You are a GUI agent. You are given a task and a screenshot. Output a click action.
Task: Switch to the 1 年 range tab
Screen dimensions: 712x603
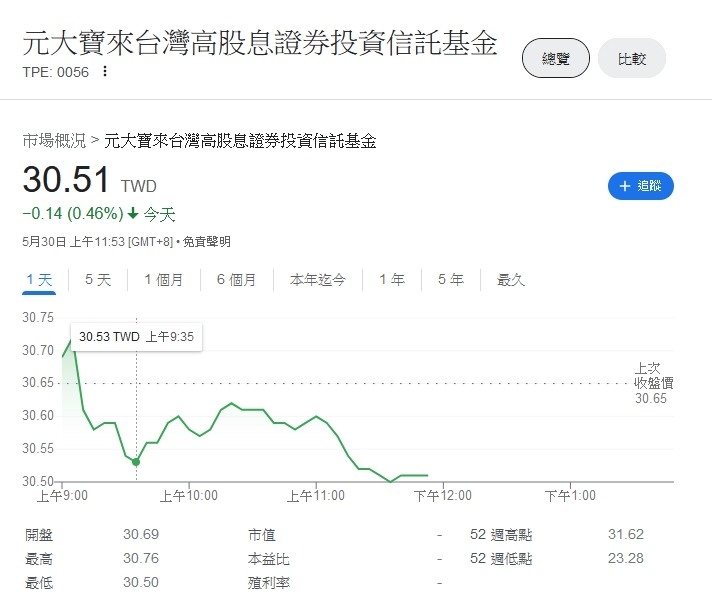(392, 280)
